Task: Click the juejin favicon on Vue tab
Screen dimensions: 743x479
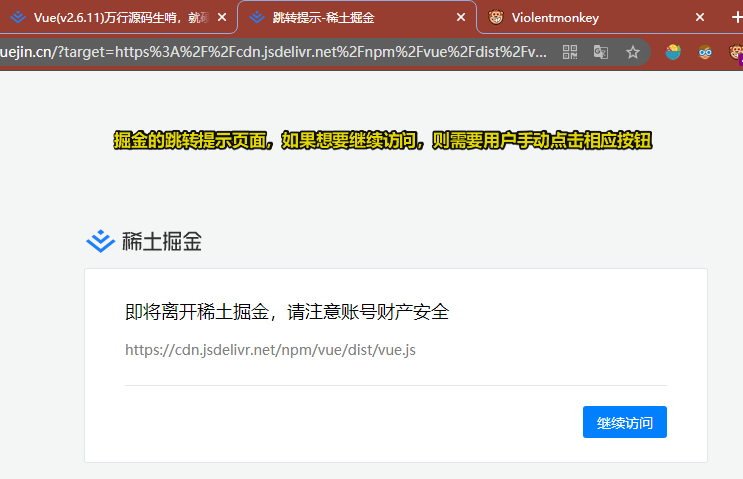Action: (x=18, y=18)
